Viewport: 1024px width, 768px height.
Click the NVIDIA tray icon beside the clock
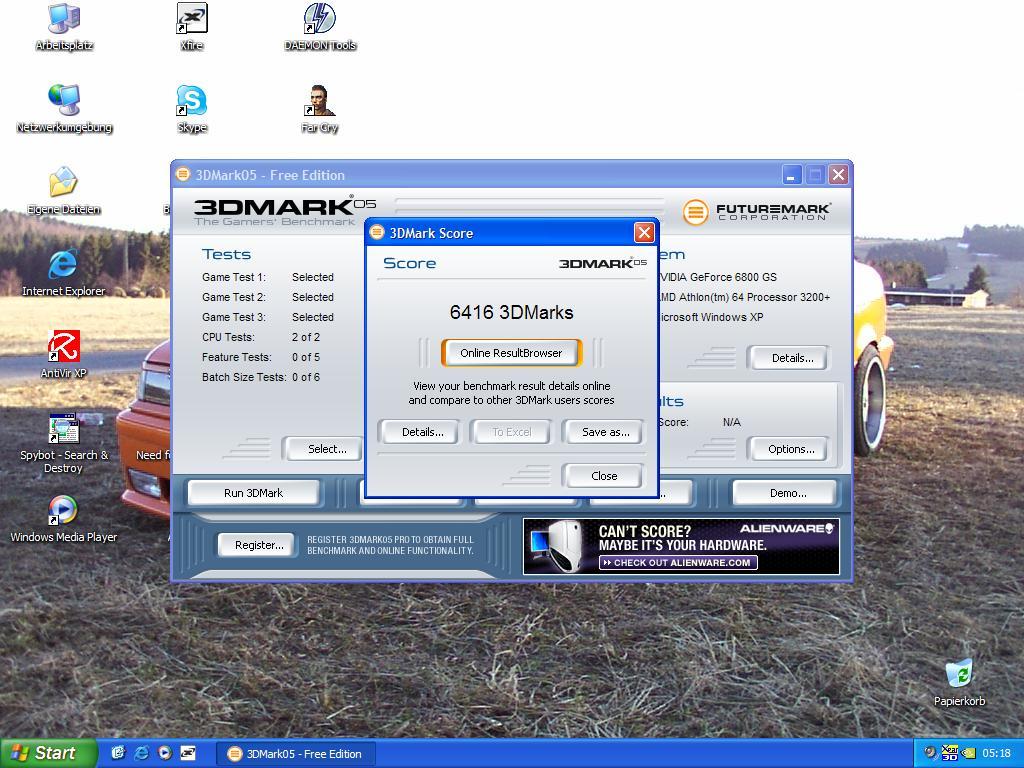click(968, 754)
